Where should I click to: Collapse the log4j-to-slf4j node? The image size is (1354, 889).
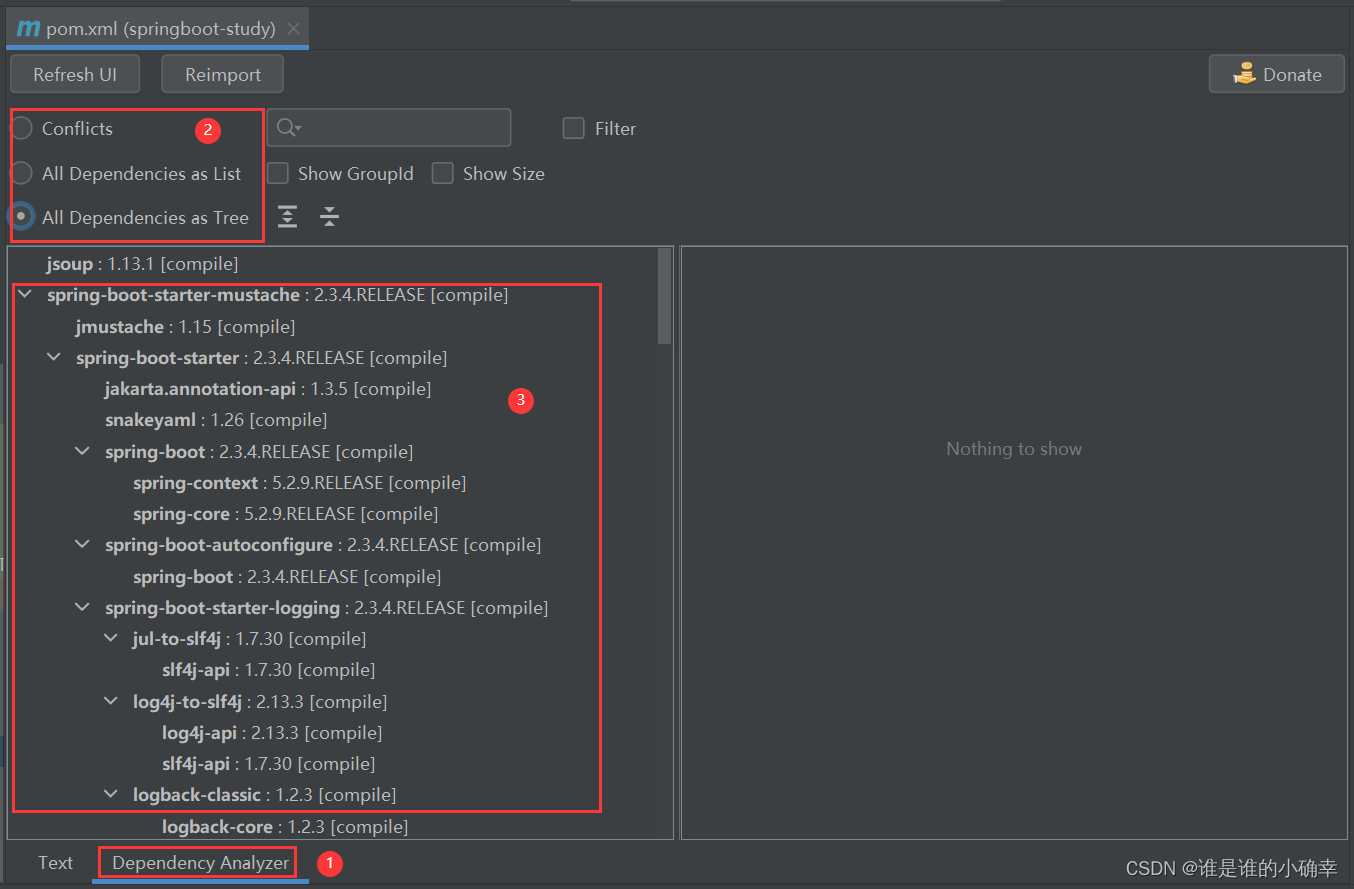tap(110, 701)
